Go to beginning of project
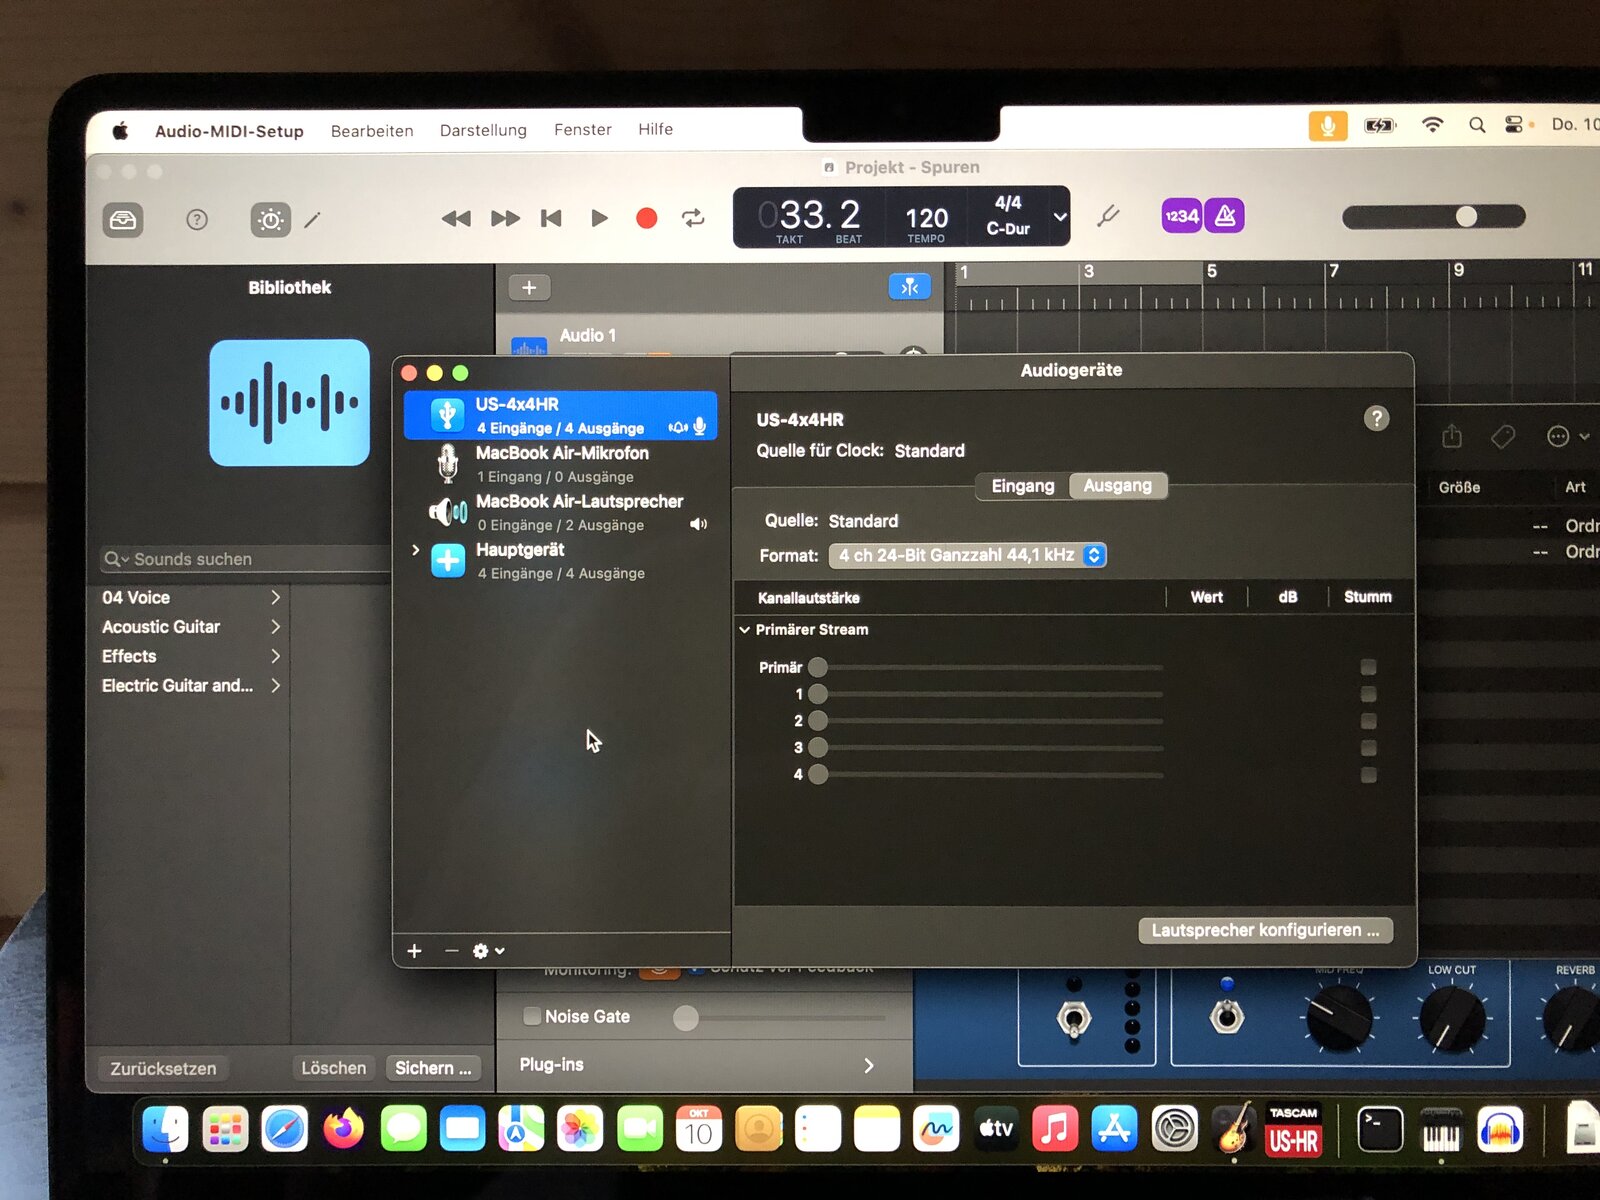Screen dimensions: 1600x1200 pyautogui.click(x=551, y=218)
